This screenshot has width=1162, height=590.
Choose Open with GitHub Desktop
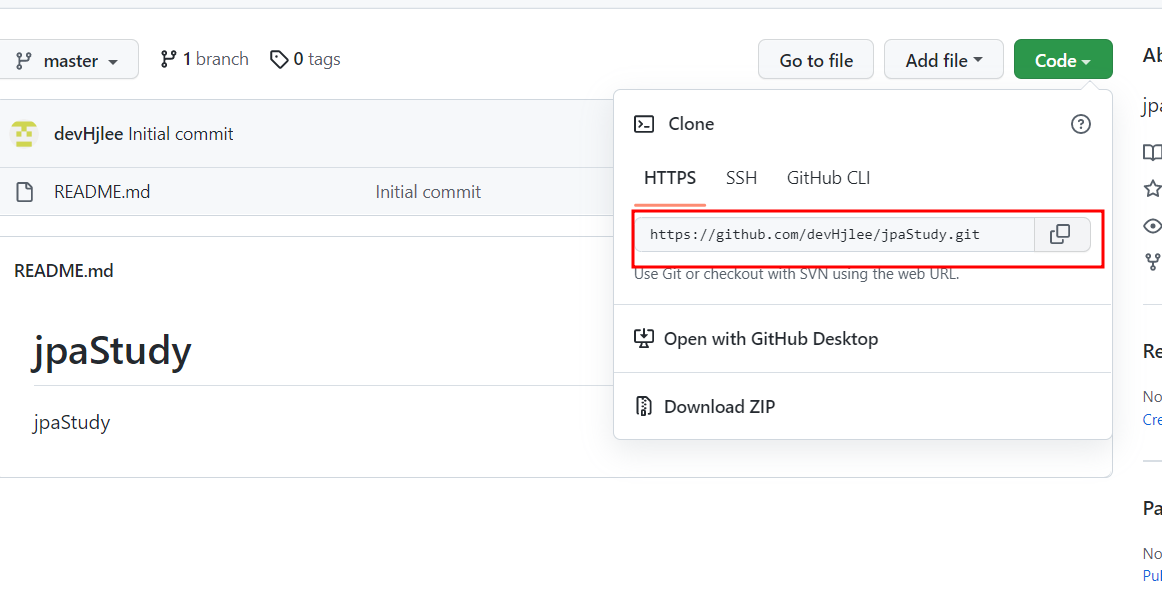(x=771, y=339)
